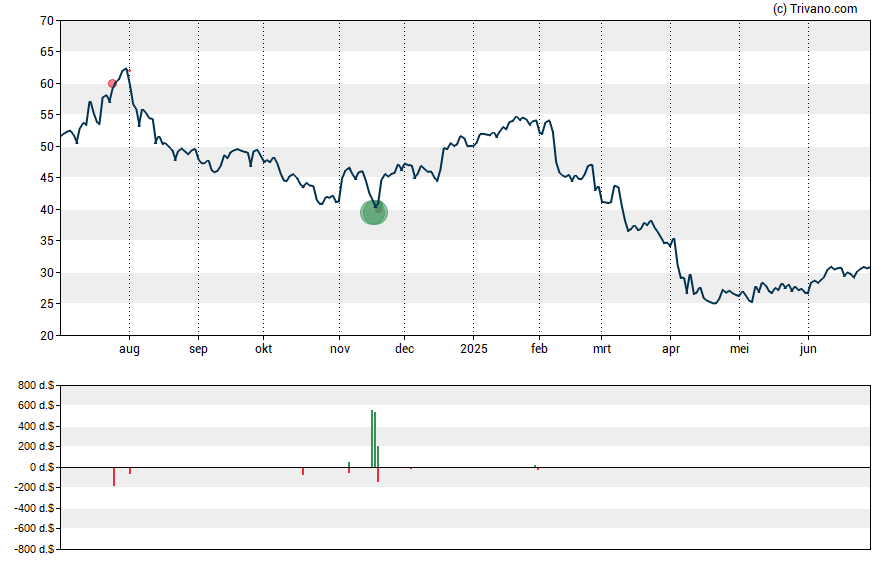Click the '70' price axis label

click(x=47, y=21)
